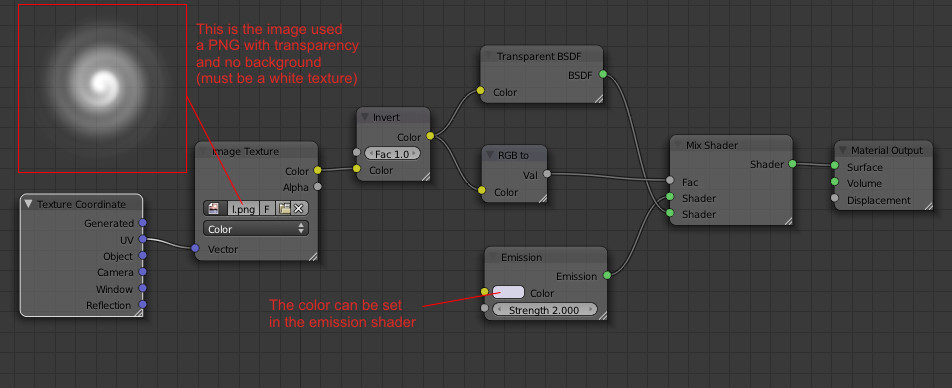The image size is (952, 388).
Task: Toggle the F fake user button
Action: (x=267, y=208)
